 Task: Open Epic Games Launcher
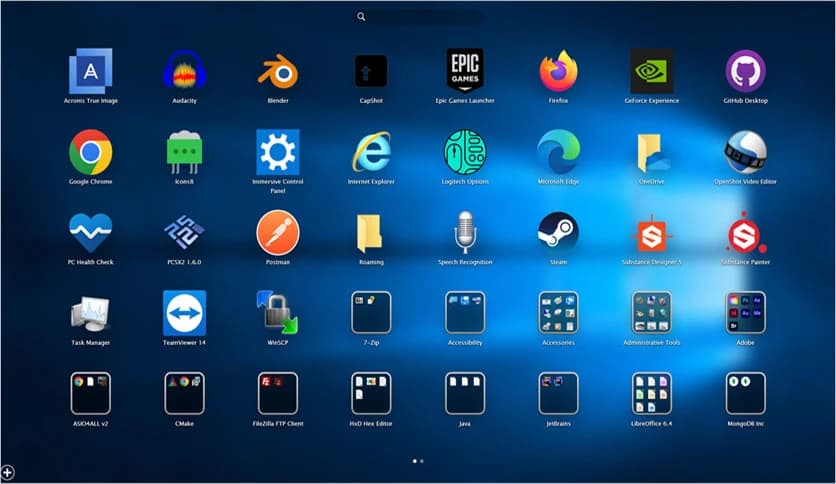[x=465, y=70]
